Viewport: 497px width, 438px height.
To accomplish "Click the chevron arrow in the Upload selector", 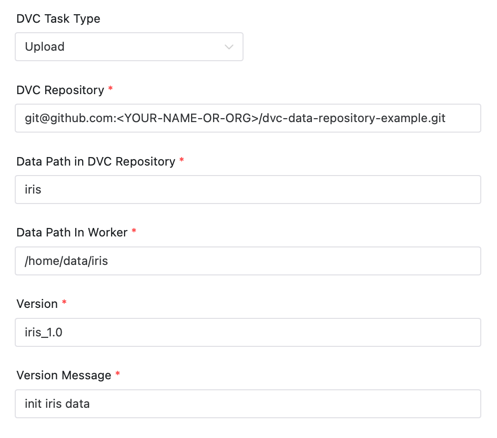I will click(229, 47).
